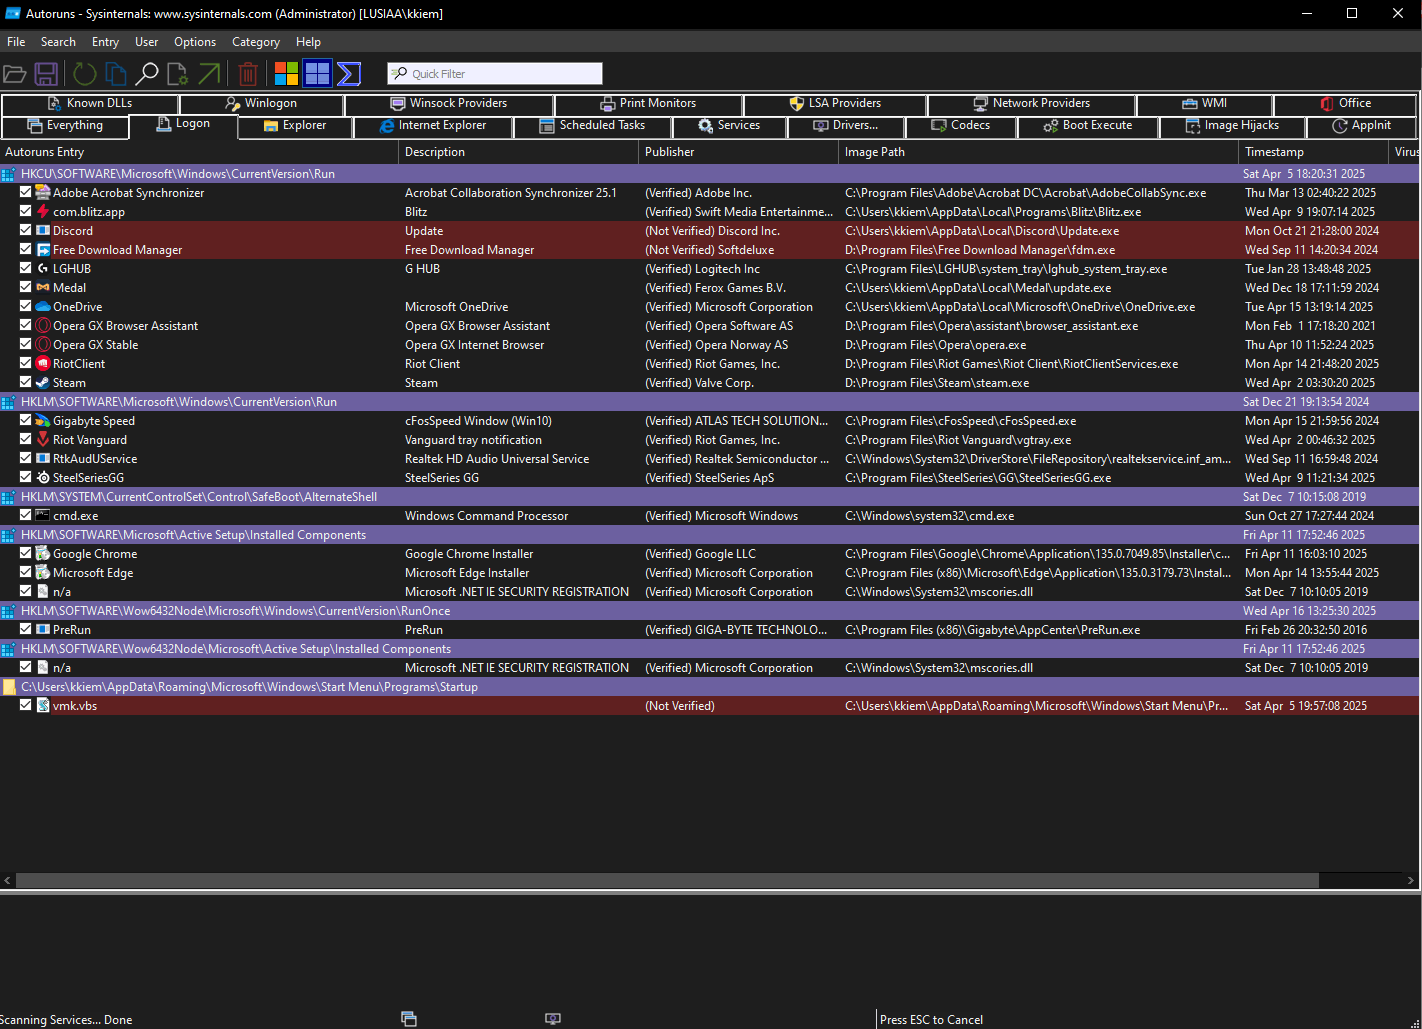Toggle the blue Windows logo filter icon
This screenshot has width=1422, height=1029.
[317, 73]
